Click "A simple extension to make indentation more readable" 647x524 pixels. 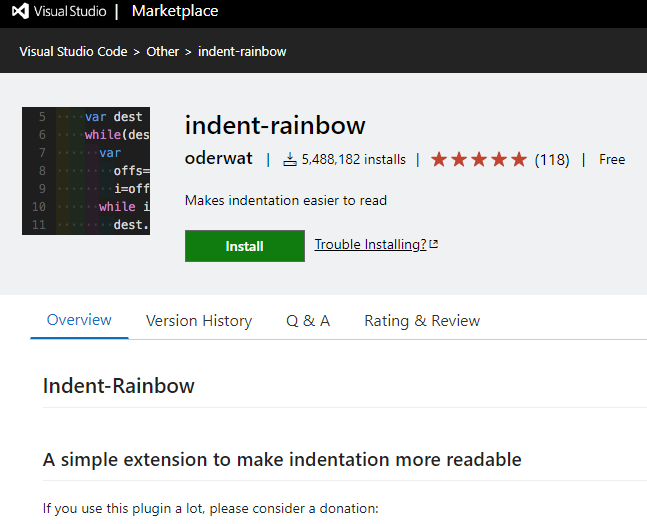point(282,459)
